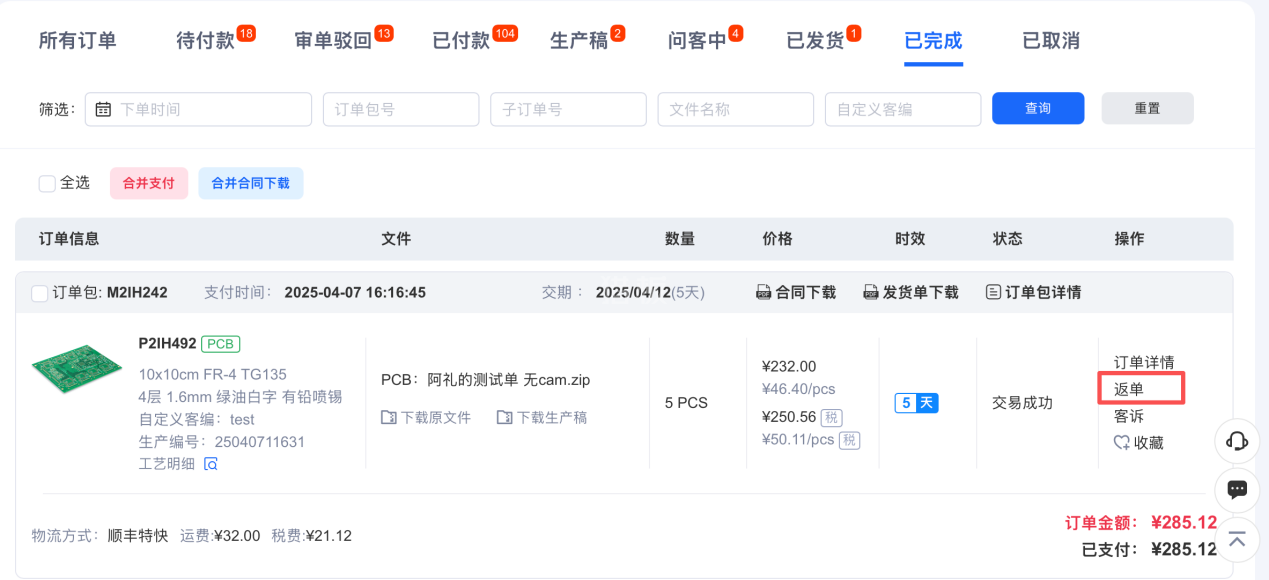
Task: Open the 下单时间 date picker calendar
Action: pos(103,108)
